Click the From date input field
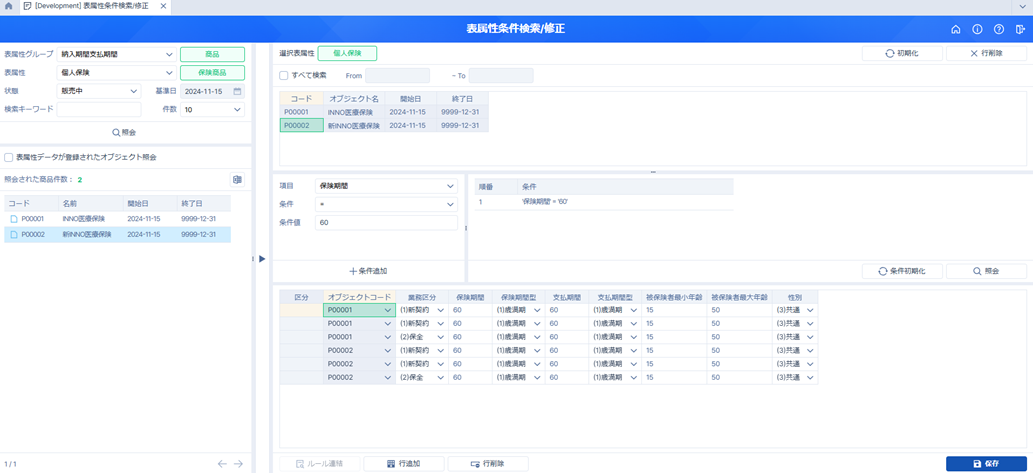This screenshot has width=1033, height=473. tap(397, 76)
